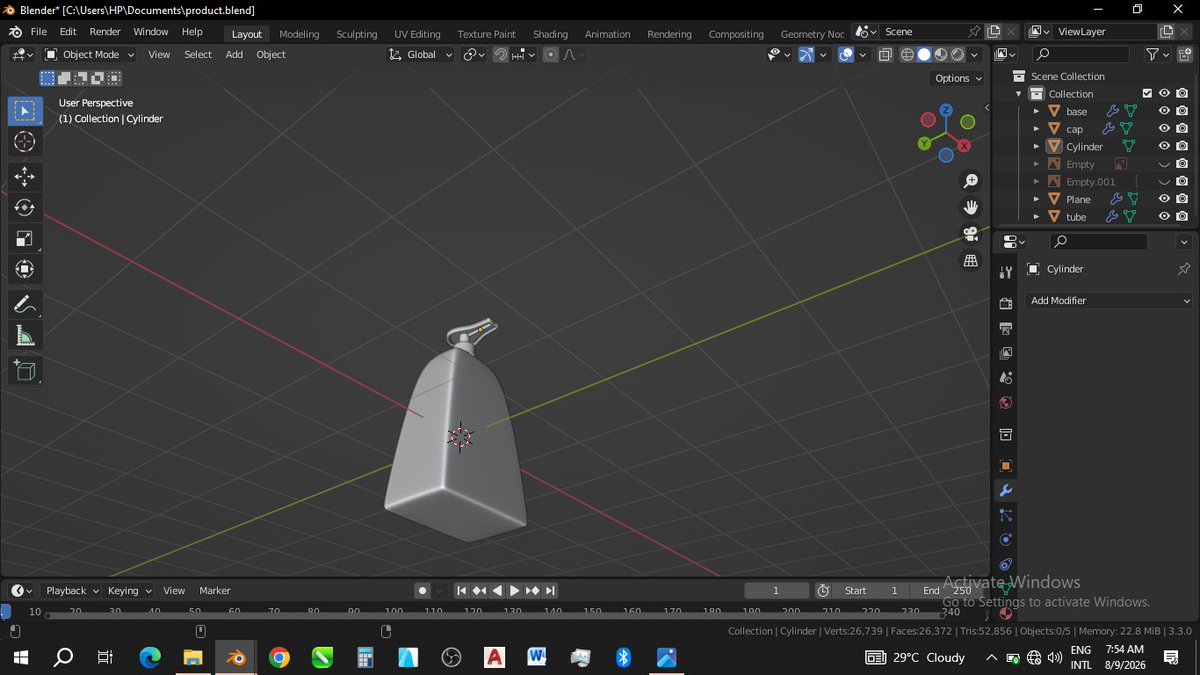Open the Playback dropdown in timeline
Viewport: 1200px width, 675px height.
click(x=71, y=591)
